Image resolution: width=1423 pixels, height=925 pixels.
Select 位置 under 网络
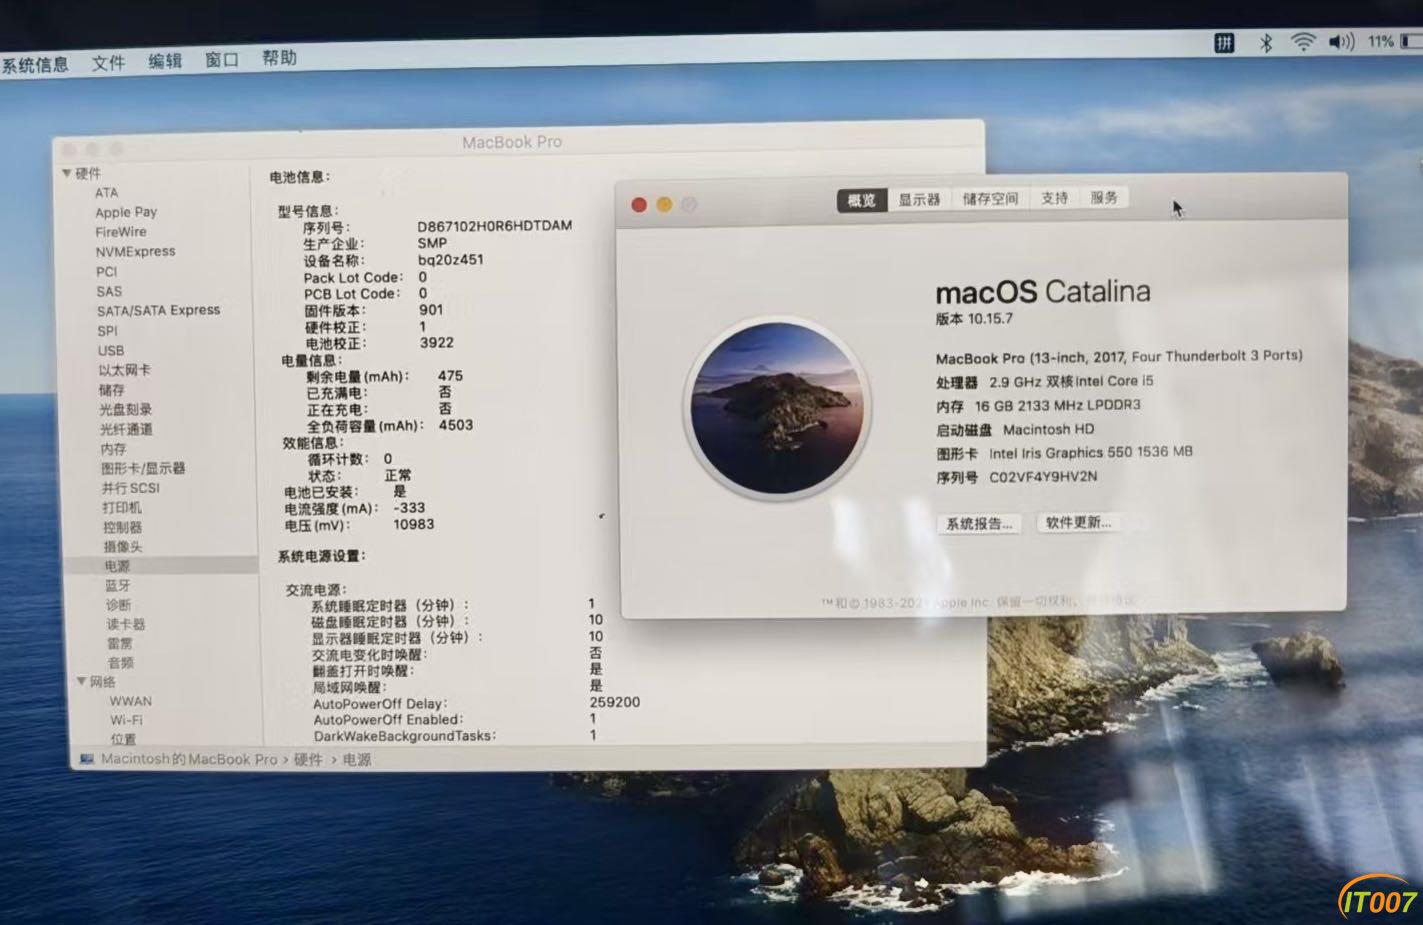[123, 739]
